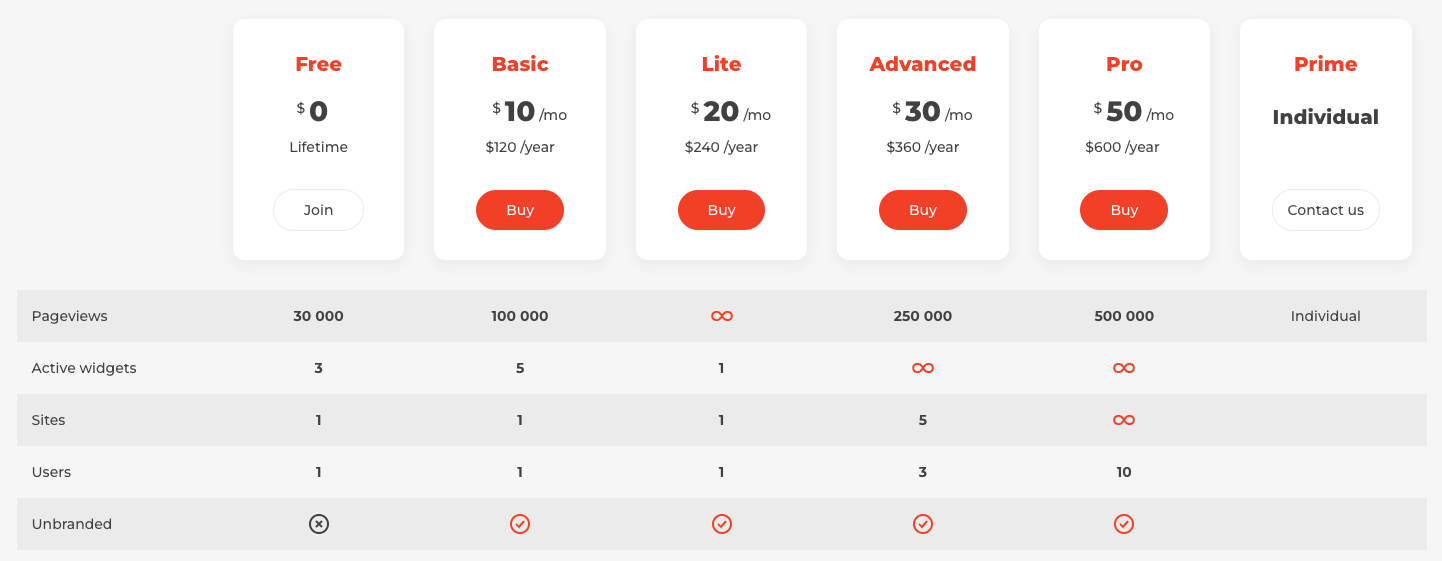
Task: Buy the Advanced $30 plan
Action: (922, 210)
